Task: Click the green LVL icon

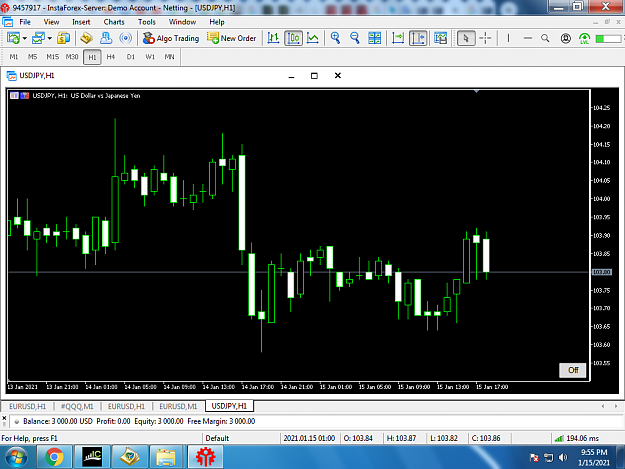Action: click(x=585, y=39)
